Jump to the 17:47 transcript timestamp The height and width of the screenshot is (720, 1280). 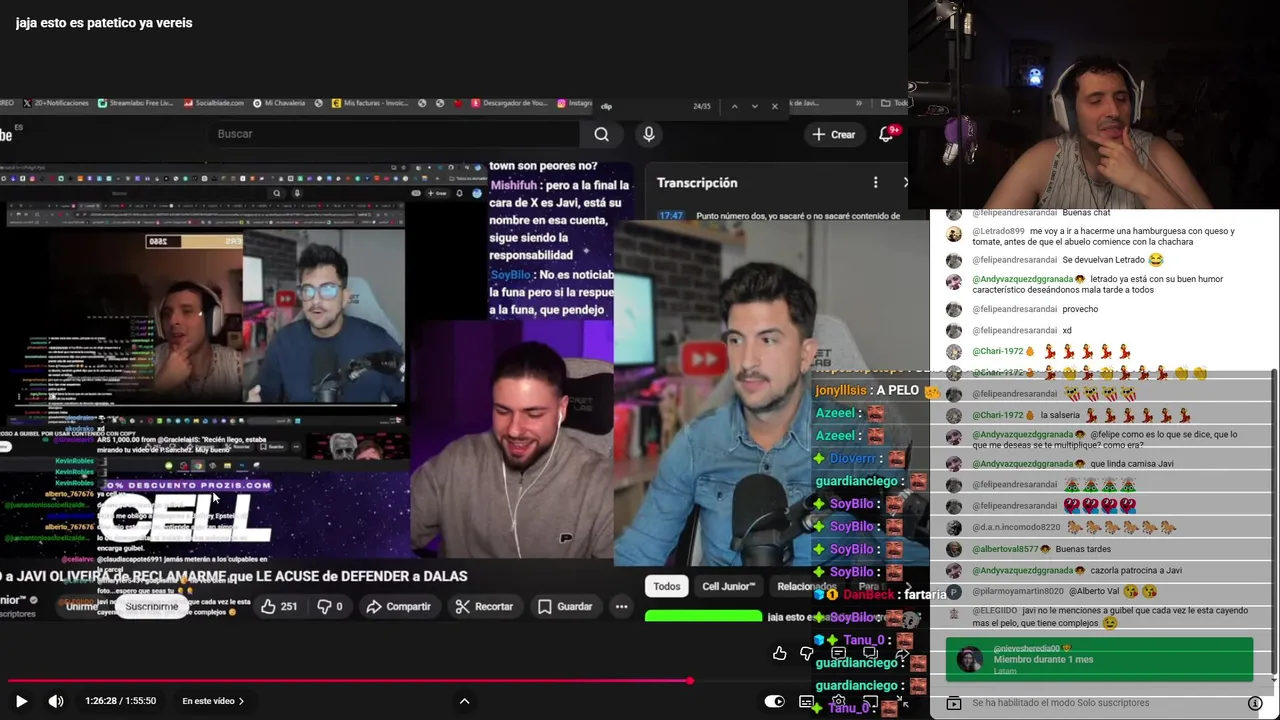coord(671,216)
